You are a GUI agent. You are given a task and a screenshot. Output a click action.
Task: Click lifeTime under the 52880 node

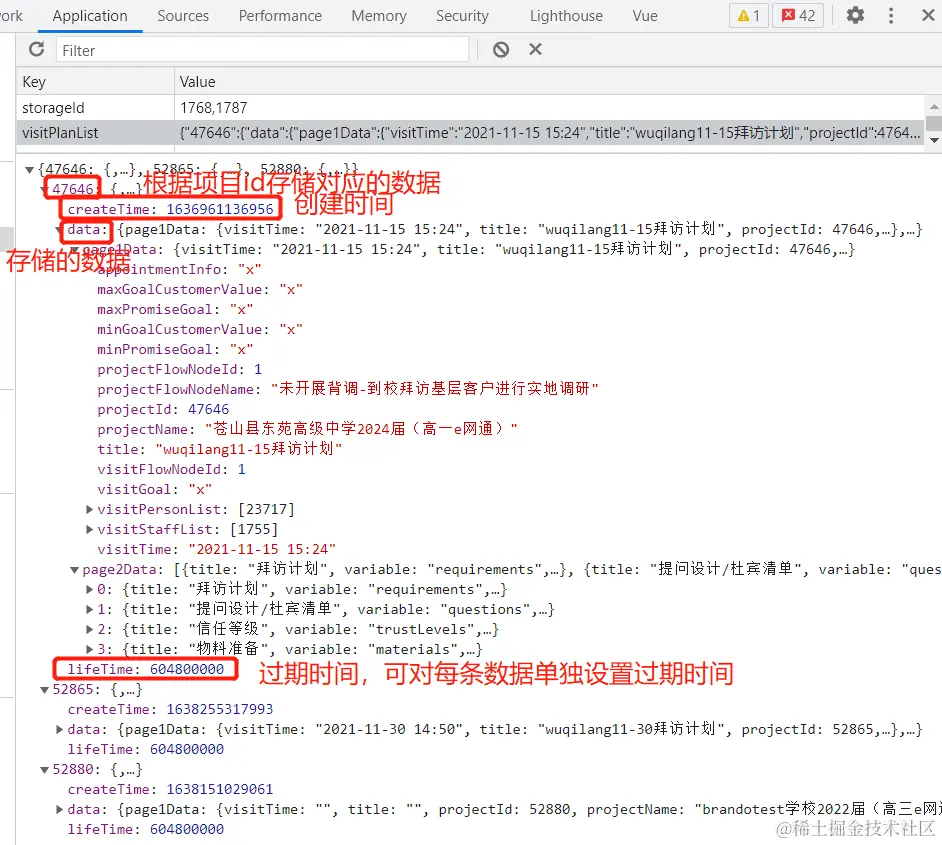coord(146,829)
